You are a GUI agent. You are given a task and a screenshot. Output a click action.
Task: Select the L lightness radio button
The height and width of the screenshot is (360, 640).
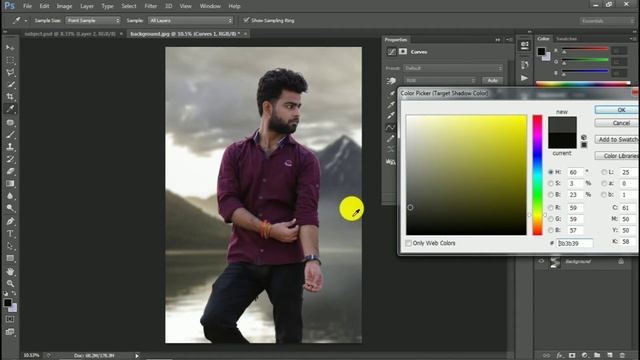point(604,172)
